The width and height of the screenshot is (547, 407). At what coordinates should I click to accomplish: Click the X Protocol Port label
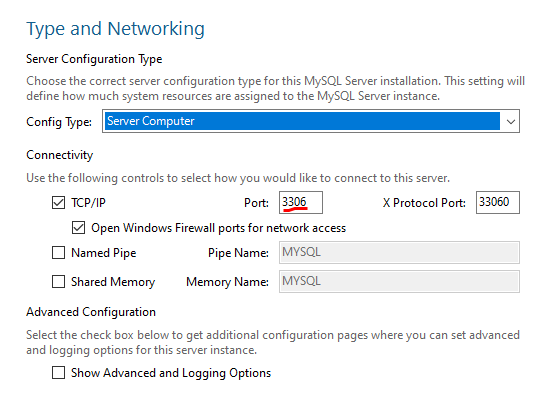pyautogui.click(x=424, y=203)
